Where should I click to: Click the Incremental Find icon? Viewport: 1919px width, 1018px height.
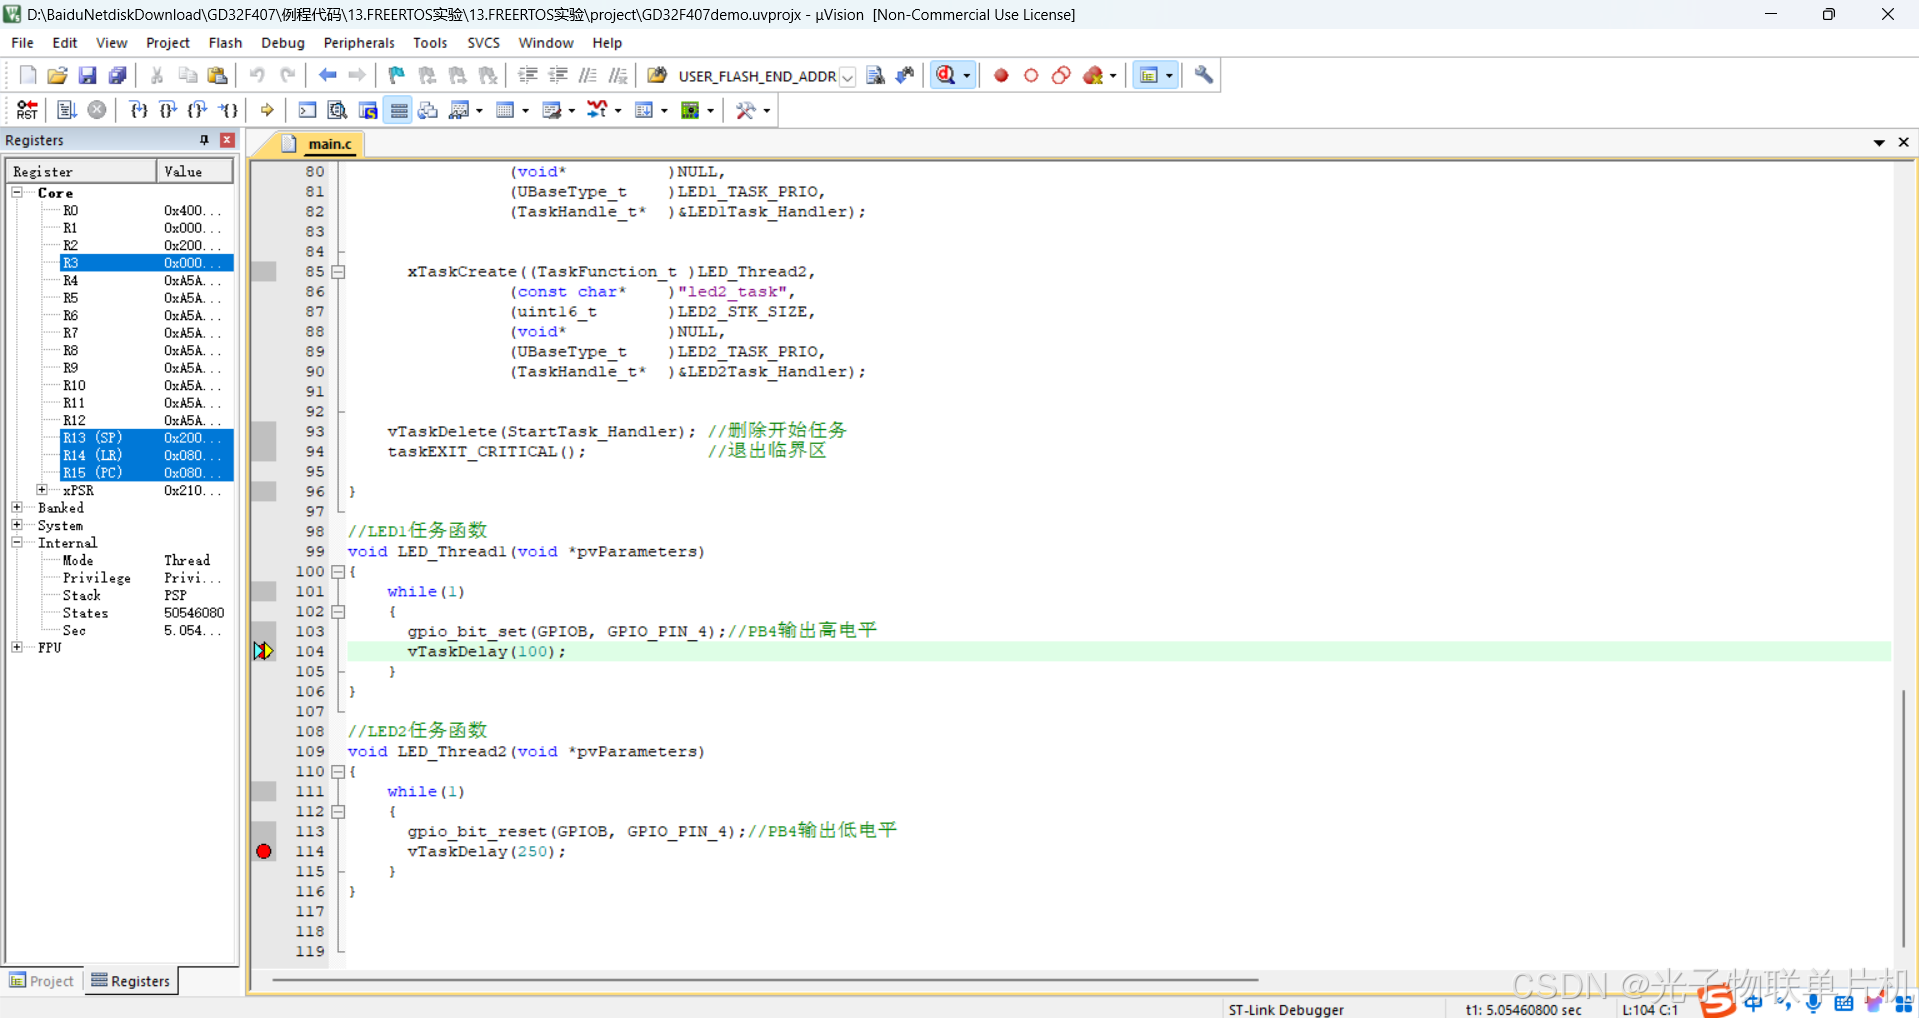click(905, 75)
